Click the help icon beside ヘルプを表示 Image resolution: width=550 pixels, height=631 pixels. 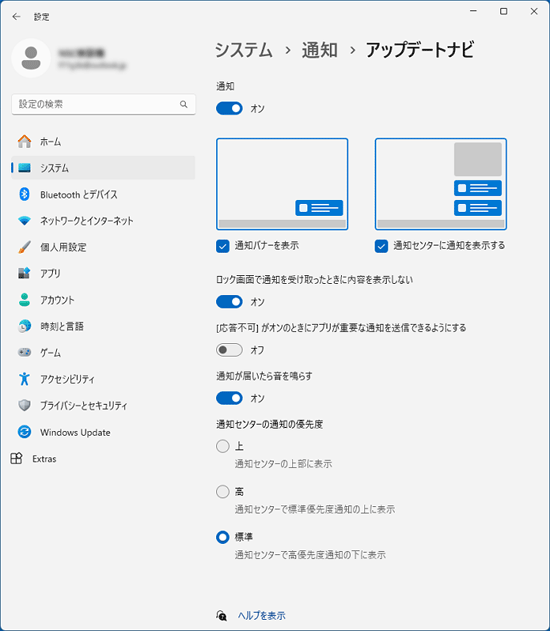222,615
